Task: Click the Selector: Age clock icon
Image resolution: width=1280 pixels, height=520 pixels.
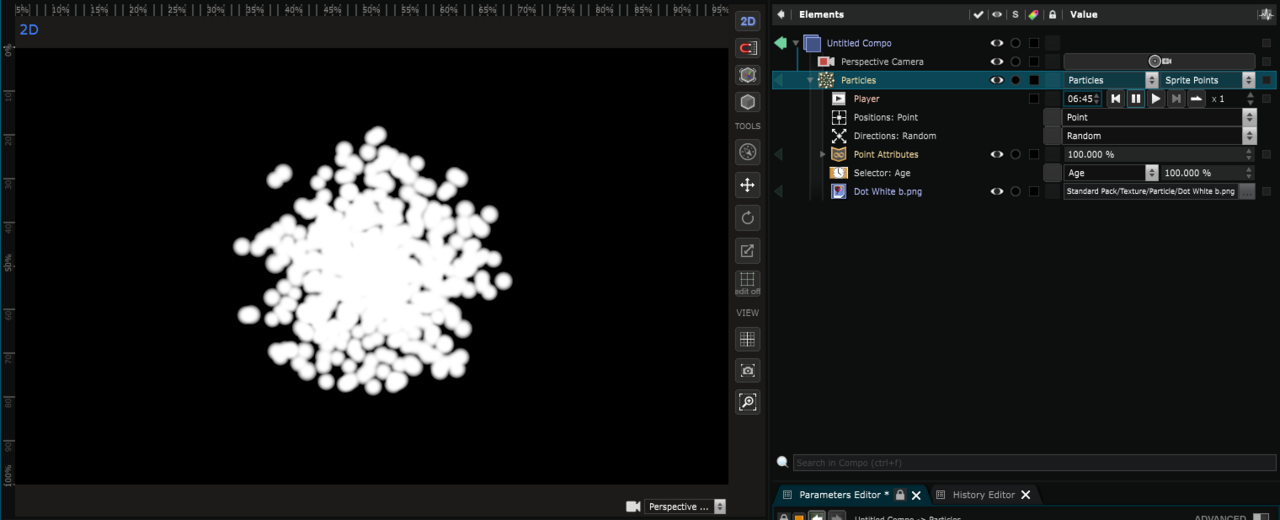Action: tap(839, 173)
